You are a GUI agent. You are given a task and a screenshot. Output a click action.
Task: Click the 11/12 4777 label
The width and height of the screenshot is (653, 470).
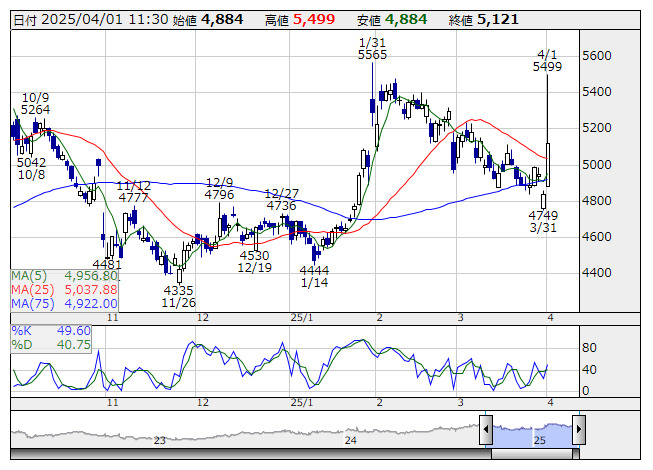[133, 191]
